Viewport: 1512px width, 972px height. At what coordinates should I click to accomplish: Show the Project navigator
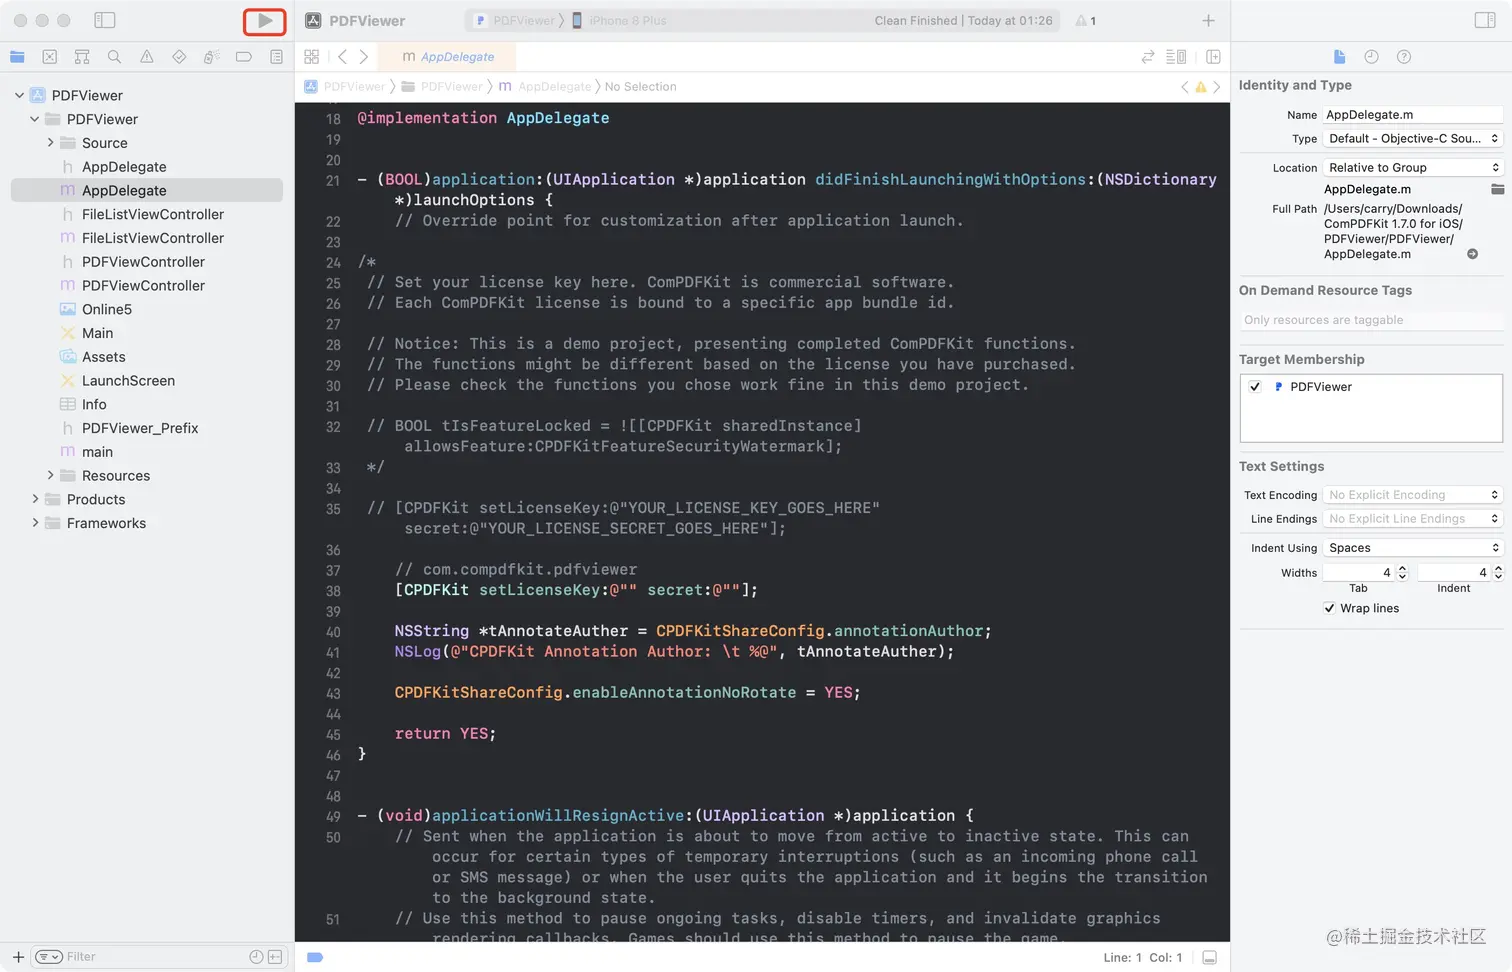pyautogui.click(x=17, y=57)
